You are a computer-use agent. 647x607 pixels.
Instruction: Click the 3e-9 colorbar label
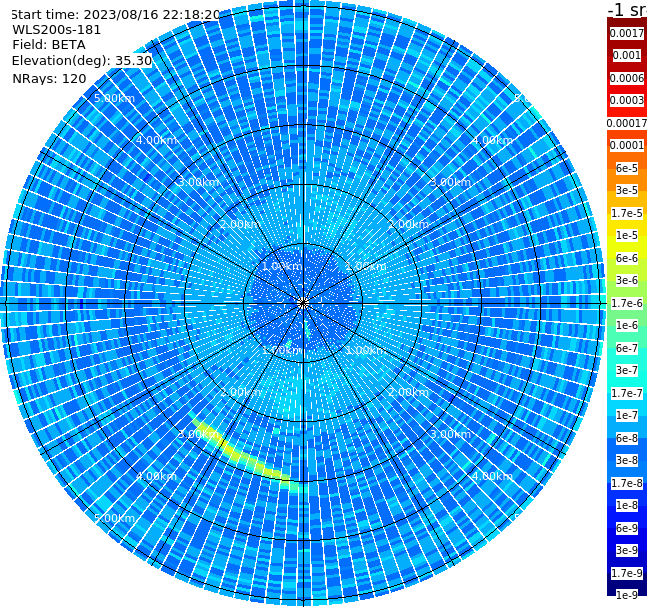[627, 550]
